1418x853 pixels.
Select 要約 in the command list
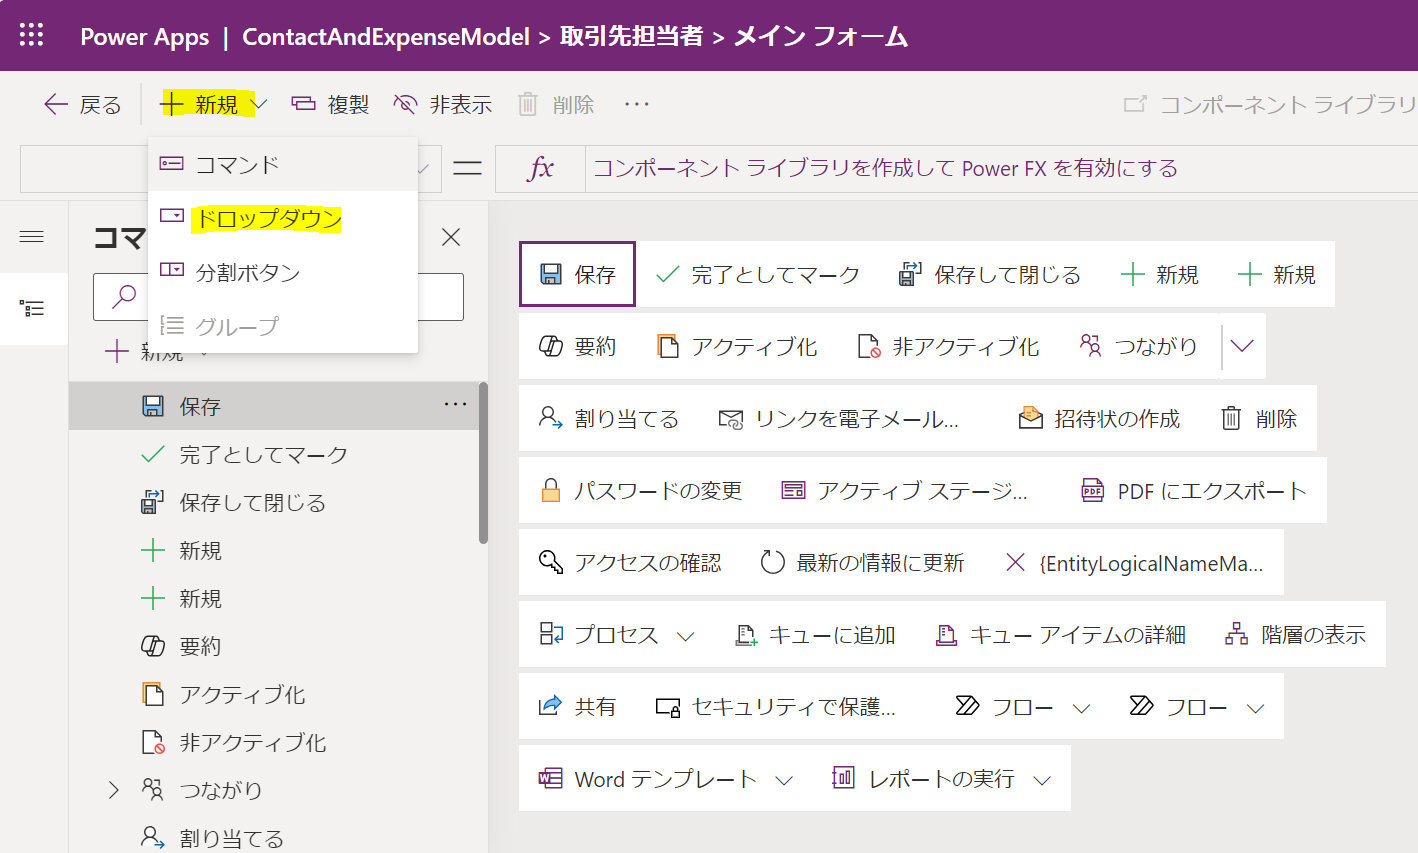click(x=274, y=646)
